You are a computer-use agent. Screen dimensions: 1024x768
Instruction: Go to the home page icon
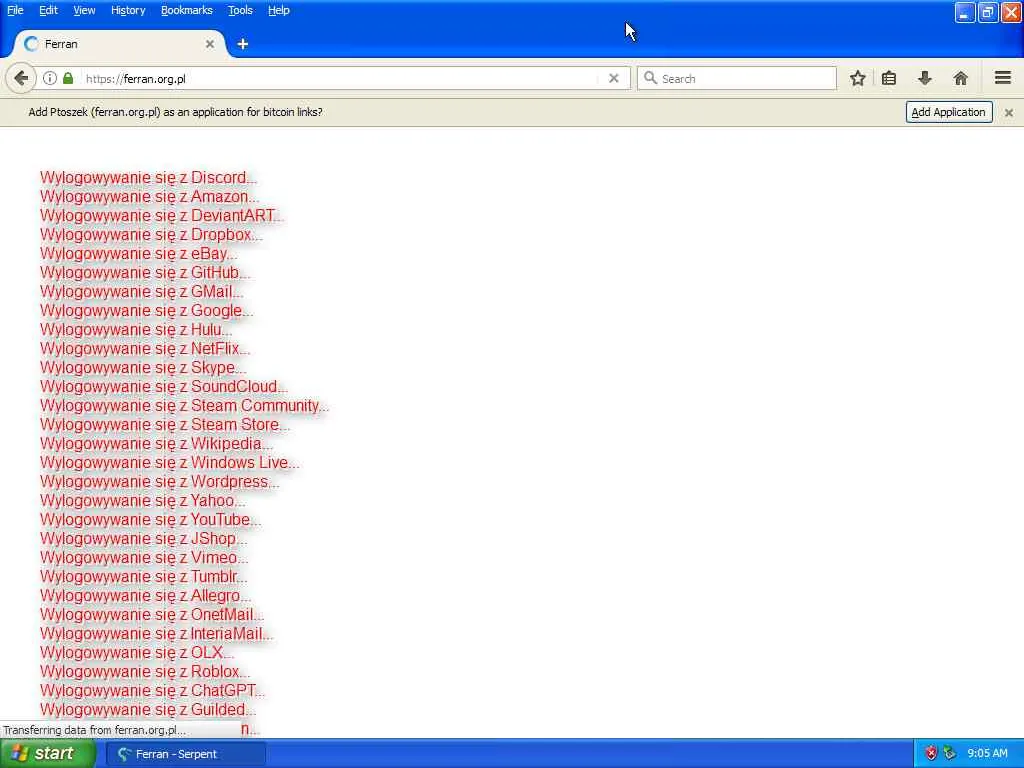click(960, 78)
